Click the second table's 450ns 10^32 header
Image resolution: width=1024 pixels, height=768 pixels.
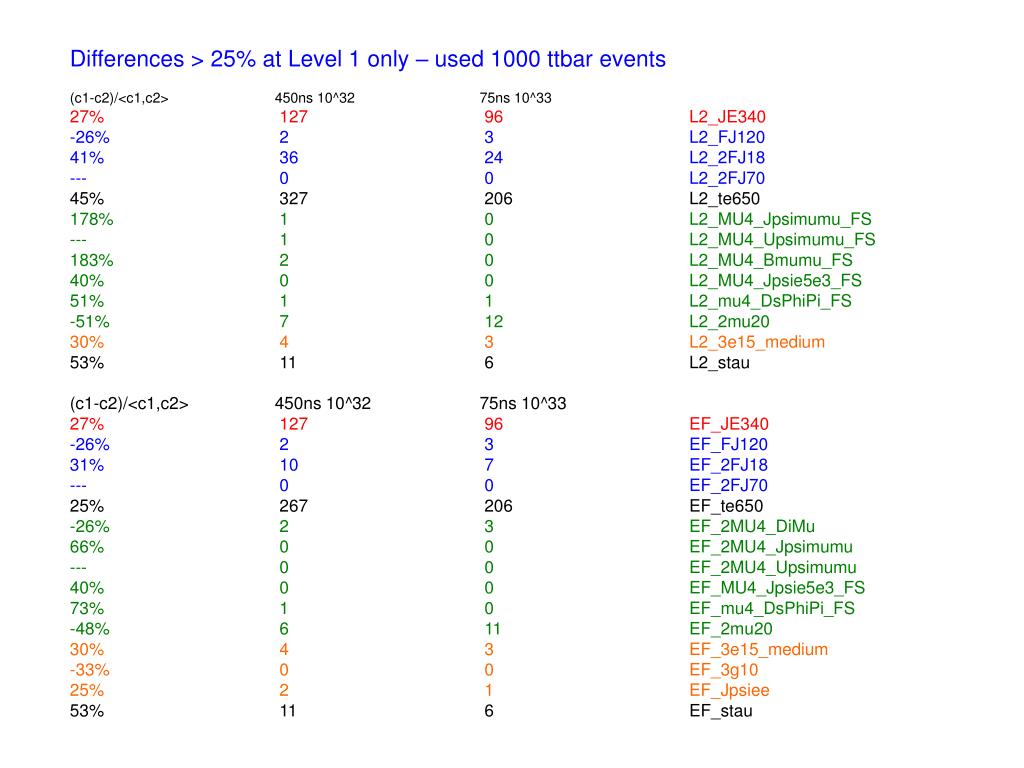point(323,404)
